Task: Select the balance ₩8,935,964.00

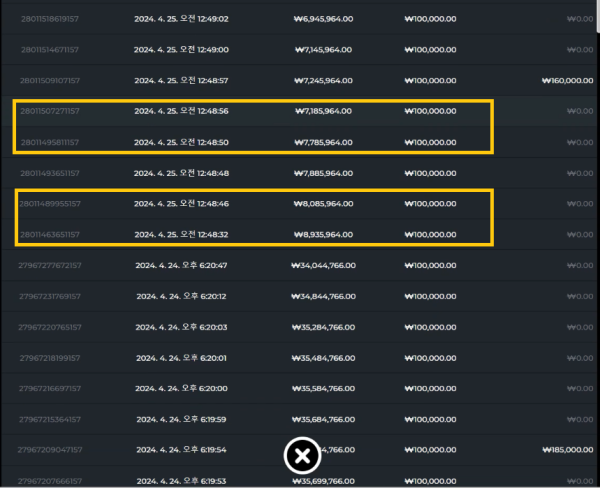Action: 323,235
